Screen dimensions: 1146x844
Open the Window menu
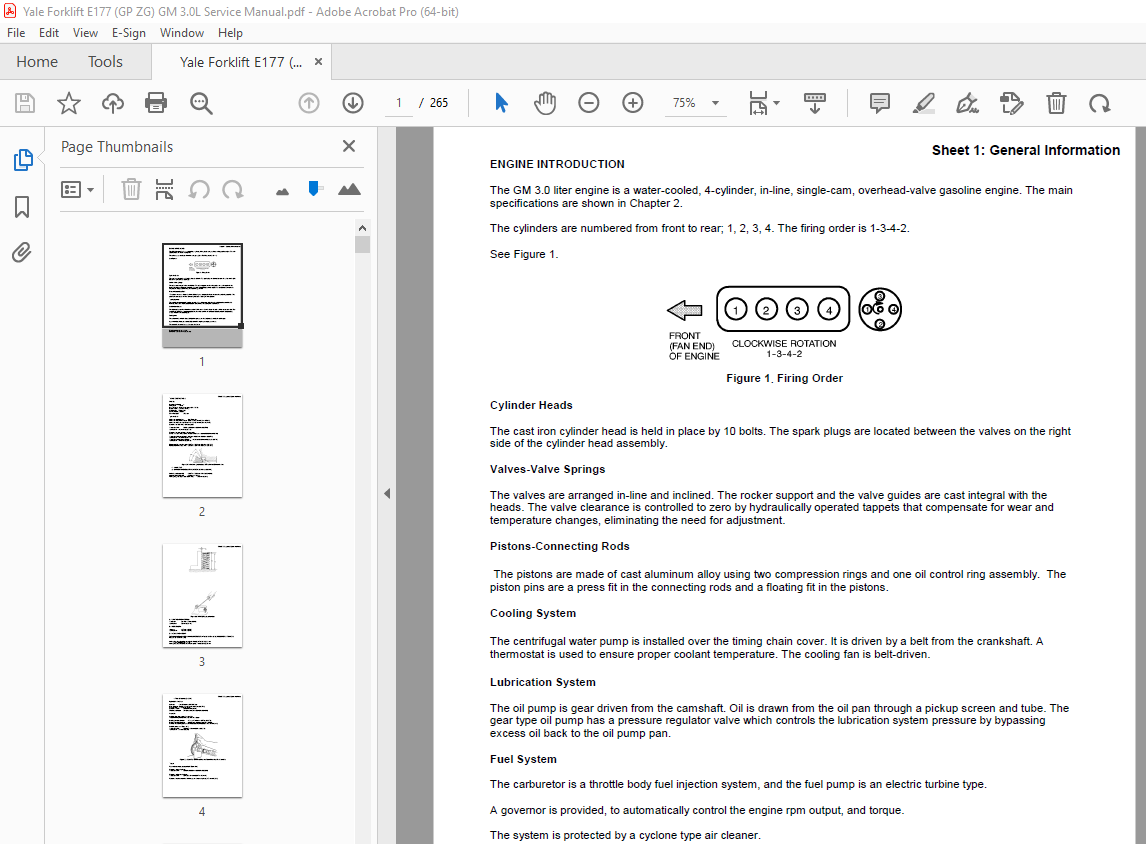(x=182, y=33)
